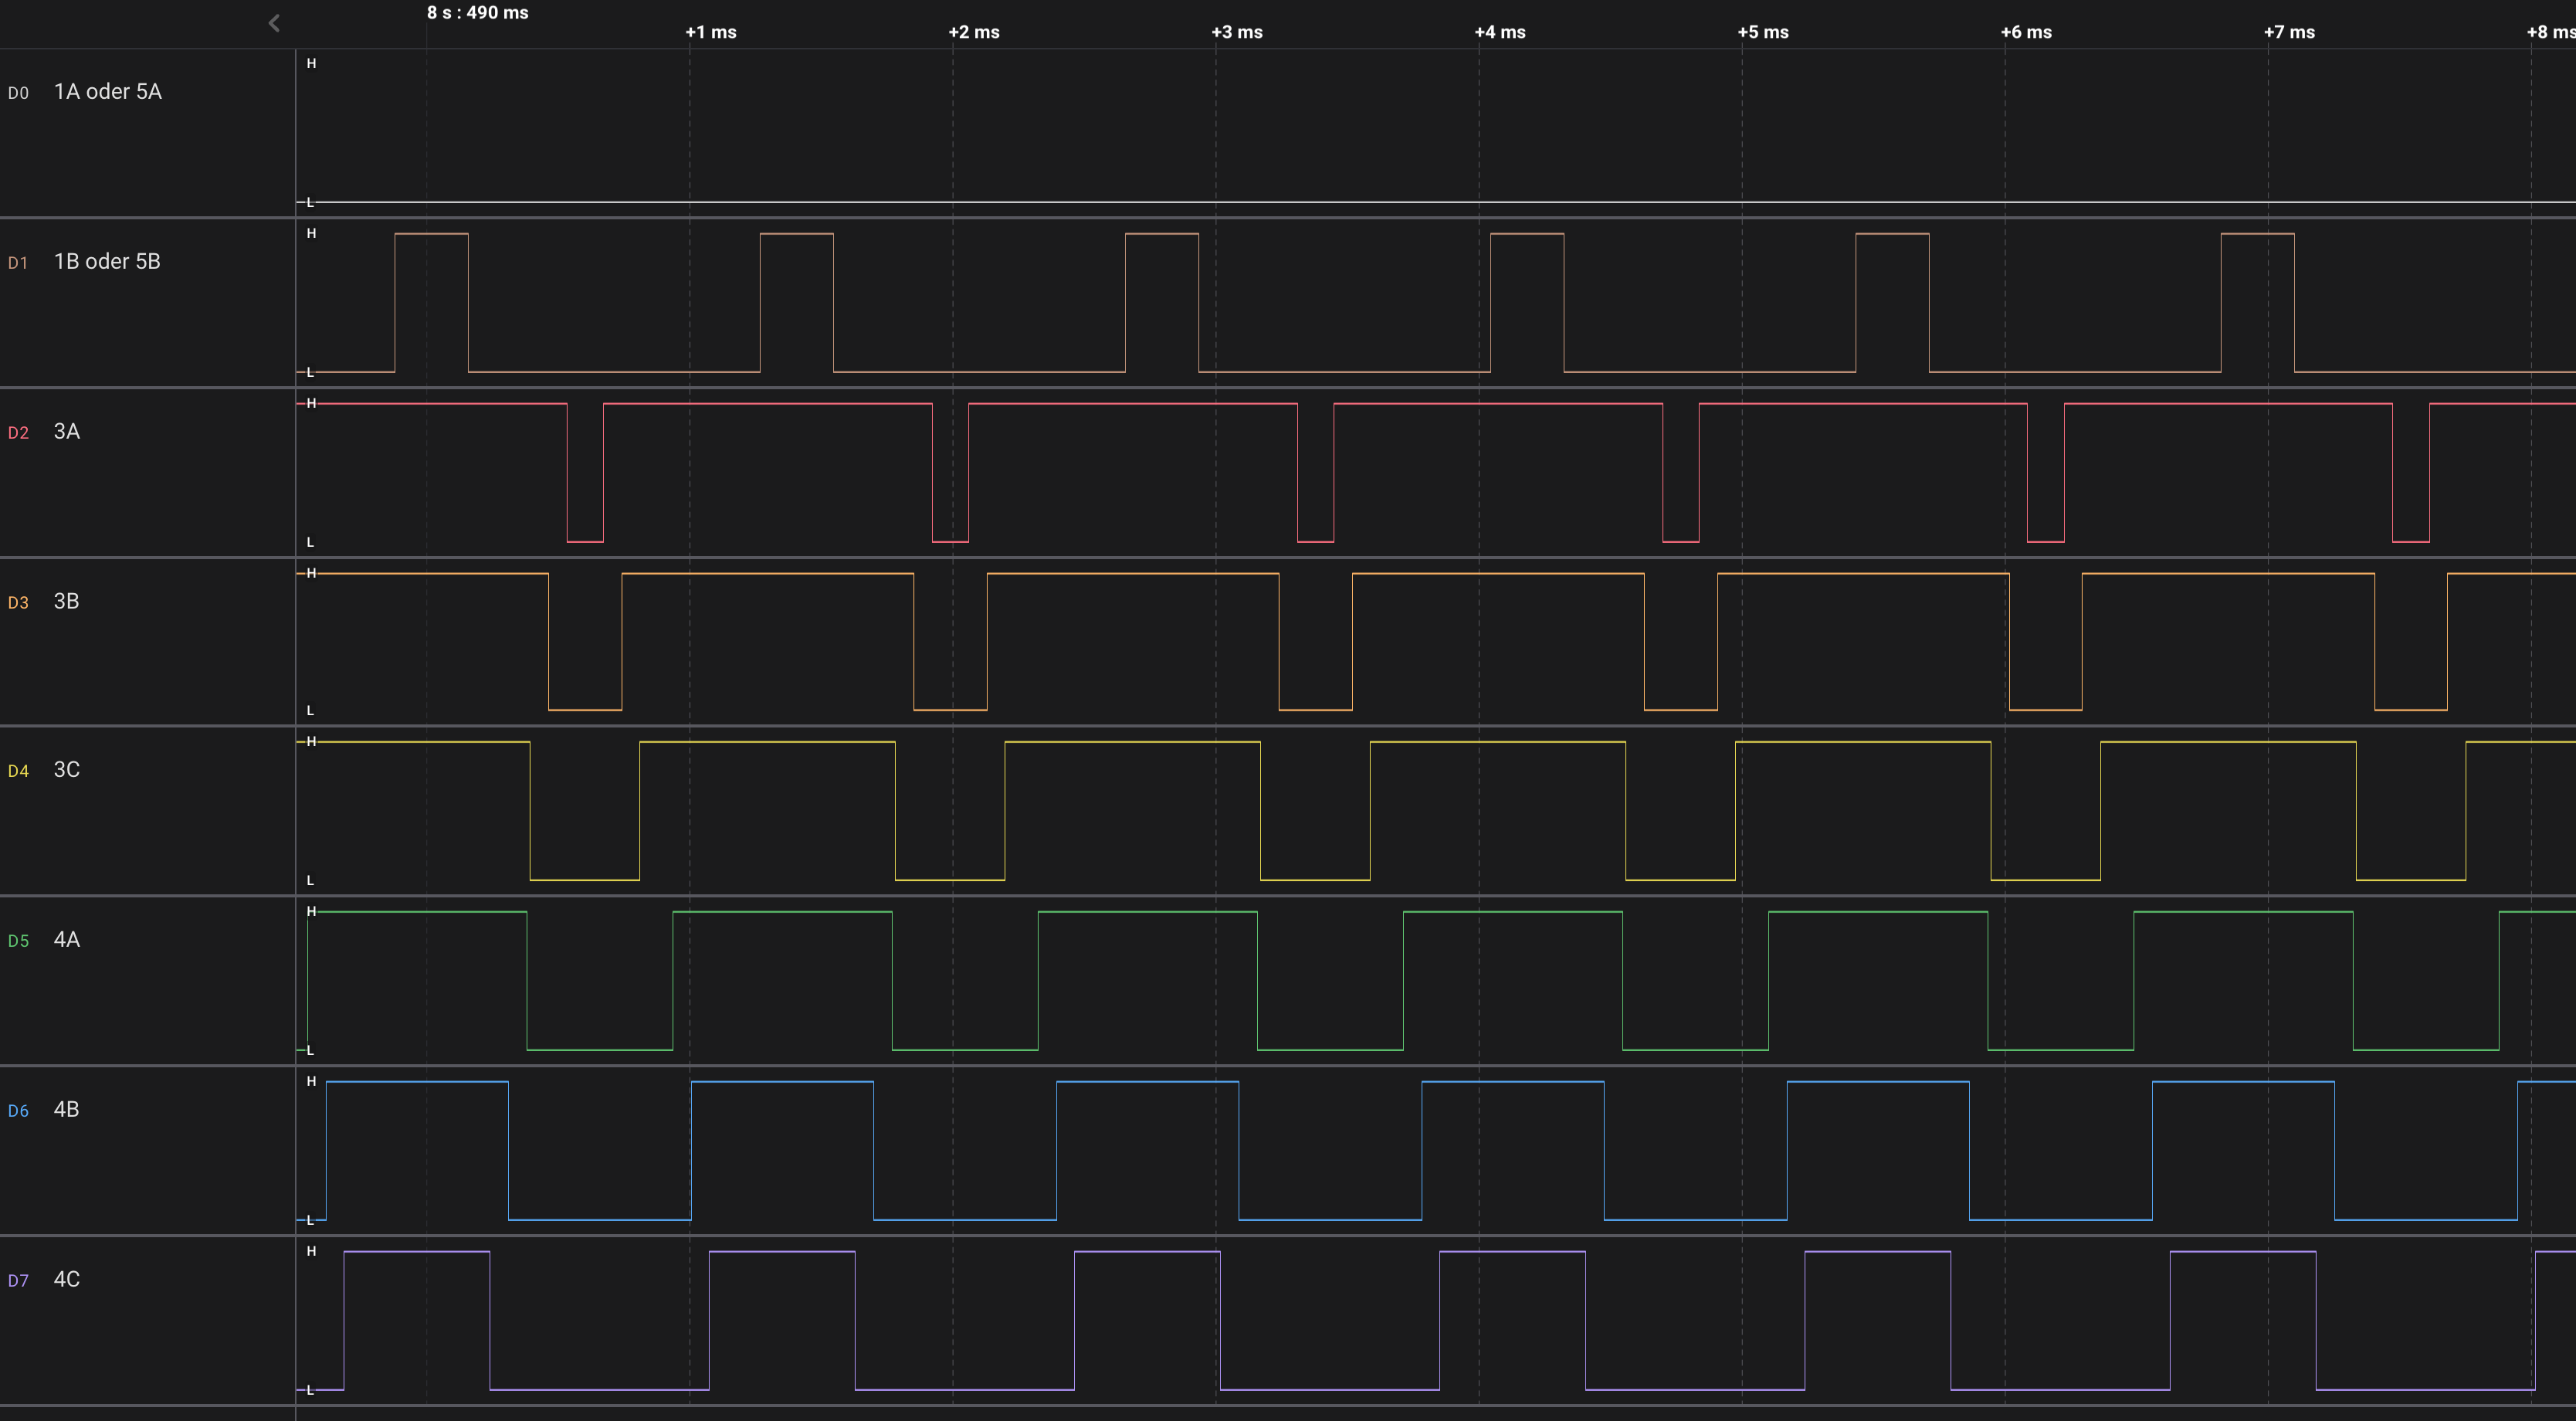Viewport: 2576px width, 1421px height.
Task: Click the +7 ms timeline marker
Action: [2289, 32]
